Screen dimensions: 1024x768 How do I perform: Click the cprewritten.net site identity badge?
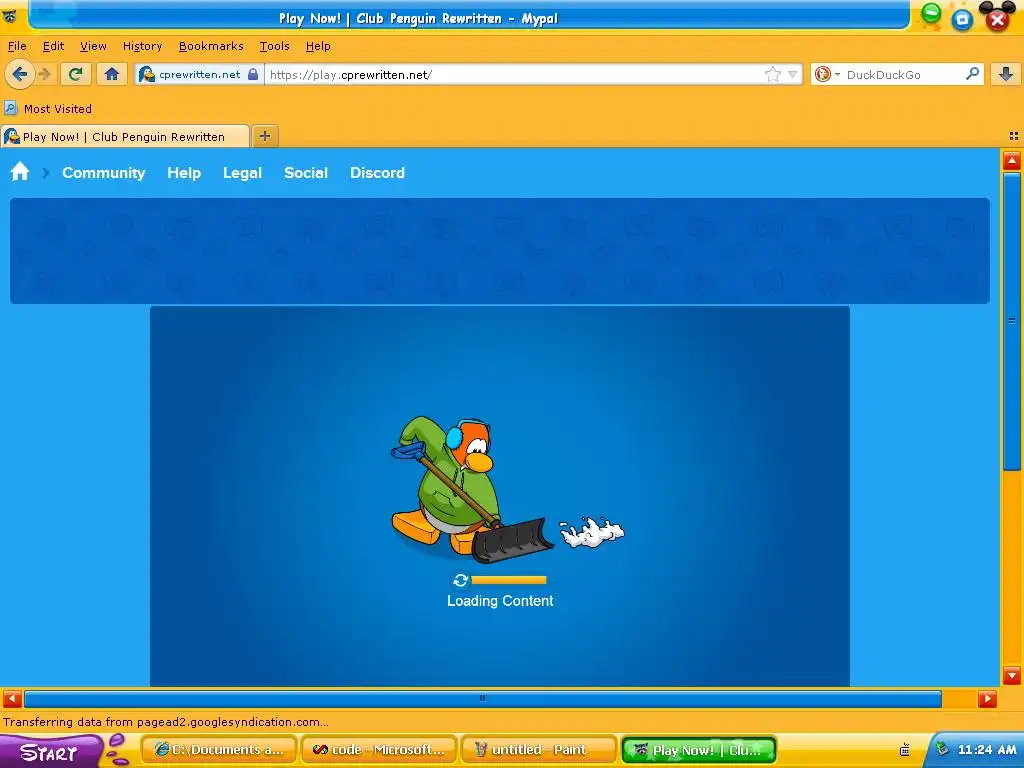[200, 74]
